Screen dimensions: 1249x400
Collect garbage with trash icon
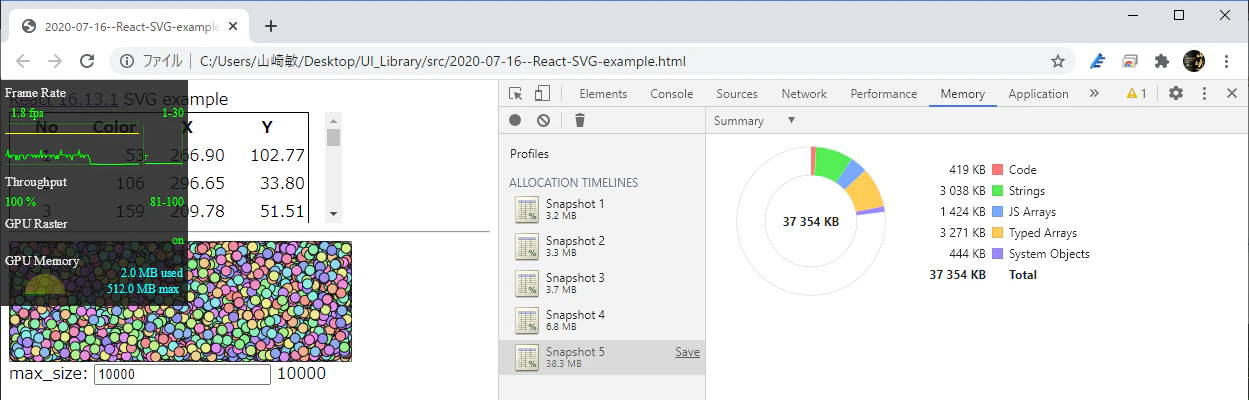click(x=580, y=120)
